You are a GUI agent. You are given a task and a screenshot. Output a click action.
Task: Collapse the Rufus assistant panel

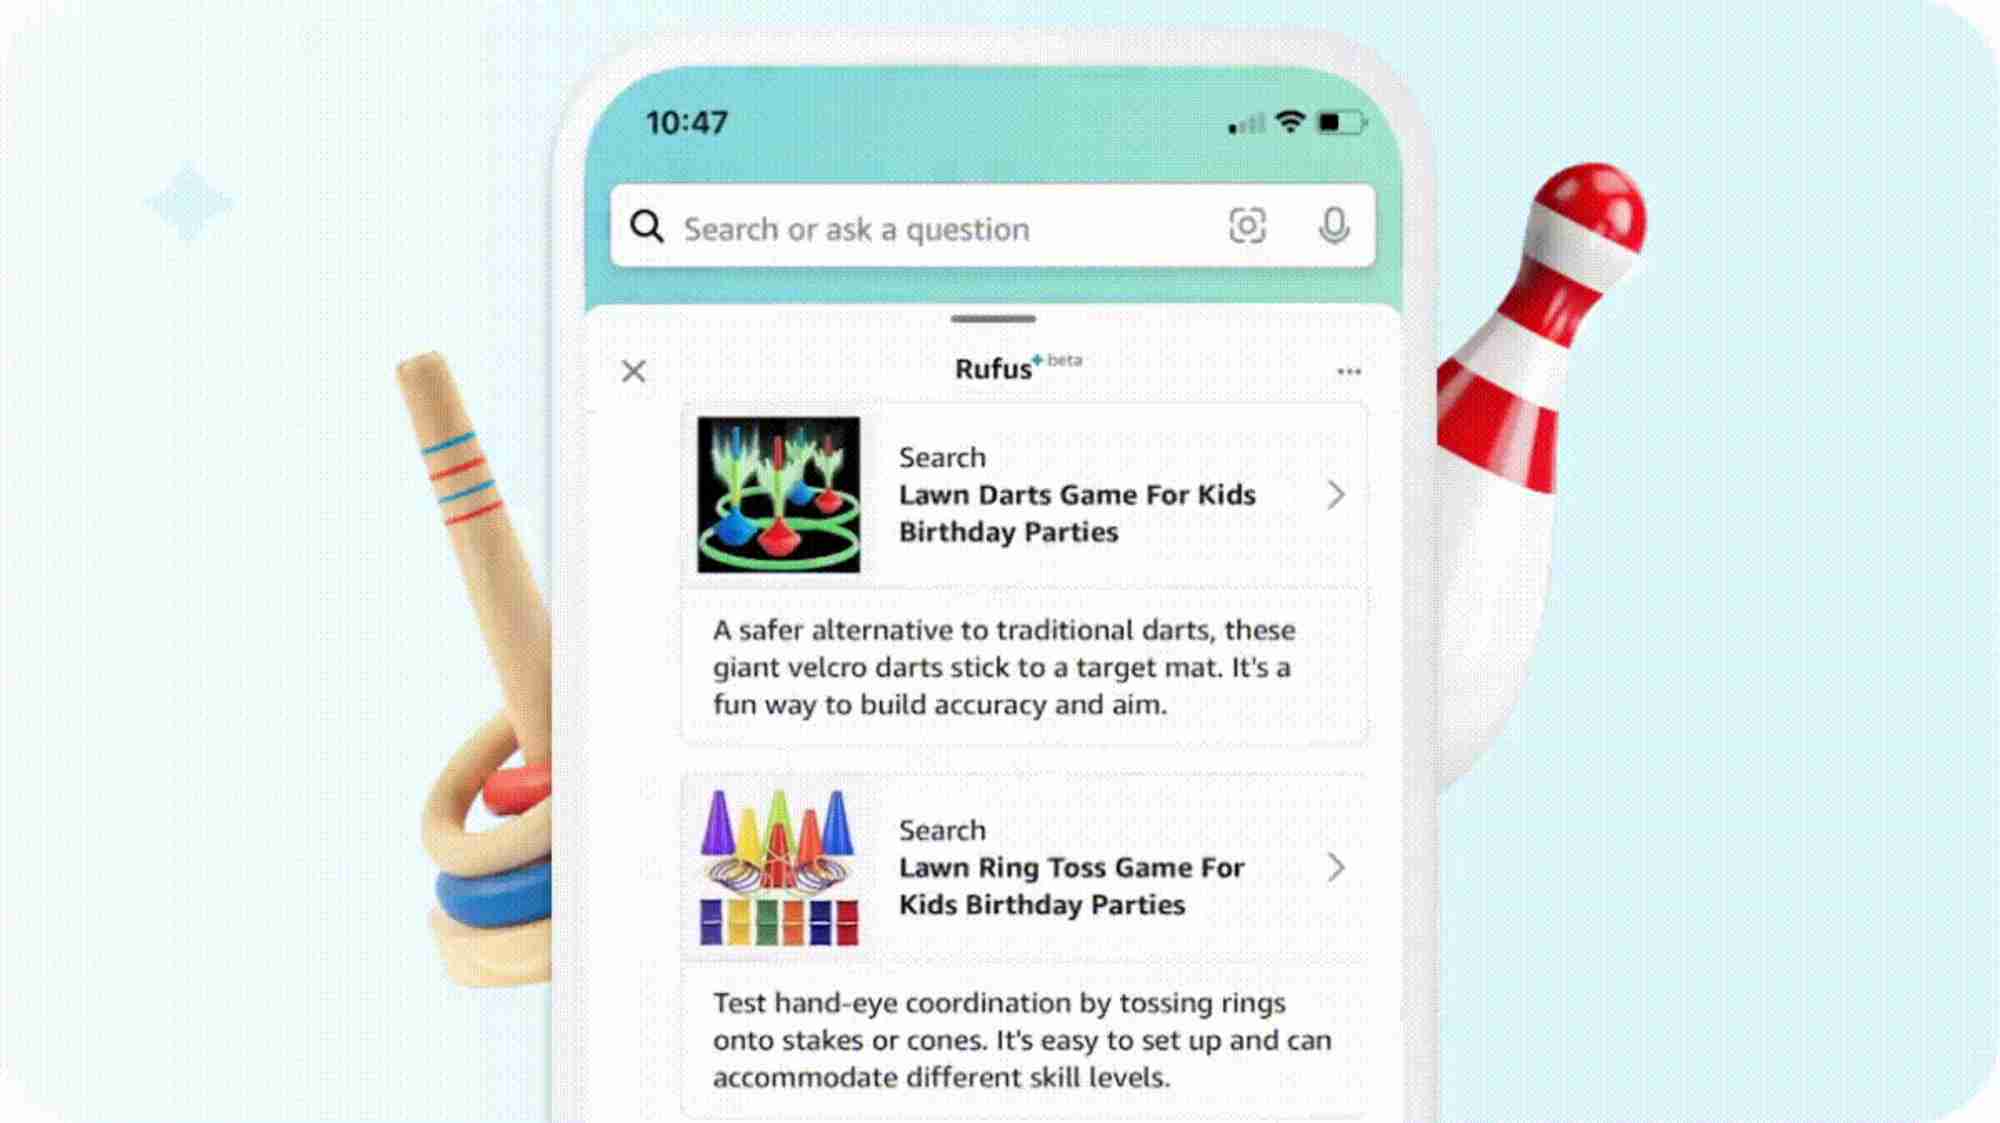[636, 371]
